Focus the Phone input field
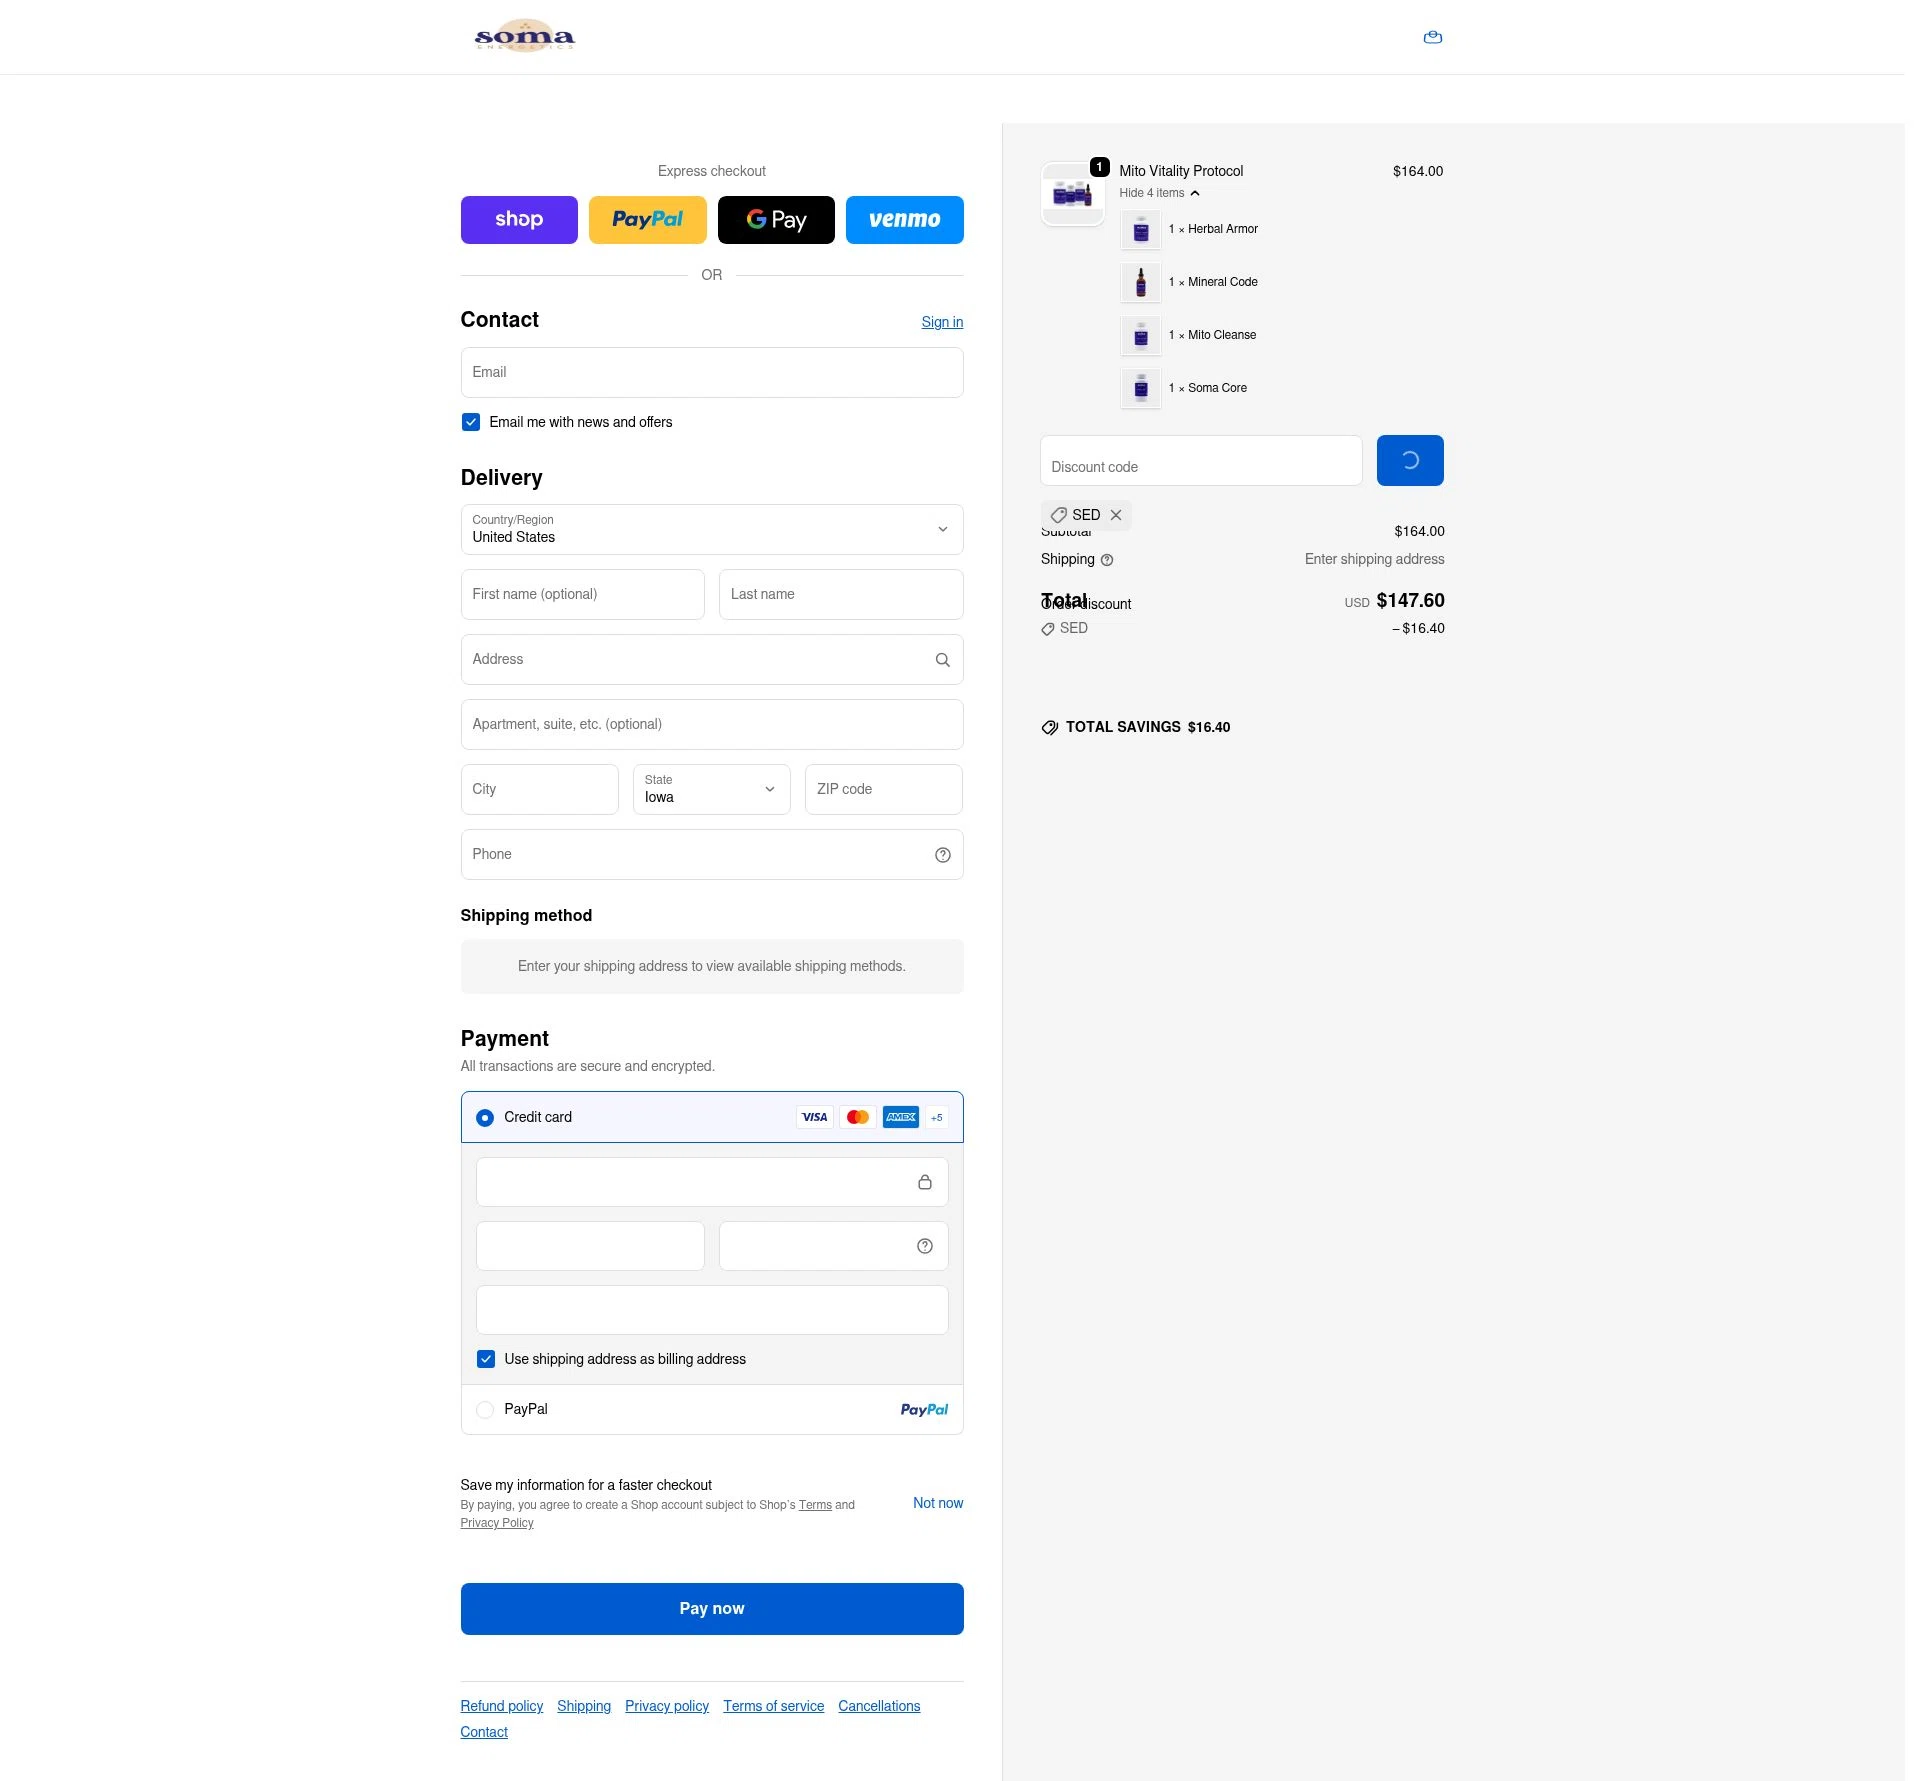Image resolution: width=1920 pixels, height=1781 pixels. [x=712, y=855]
